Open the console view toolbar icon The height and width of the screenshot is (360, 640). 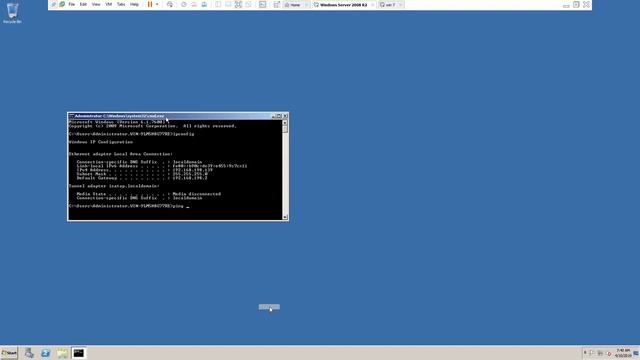pyautogui.click(x=262, y=4)
